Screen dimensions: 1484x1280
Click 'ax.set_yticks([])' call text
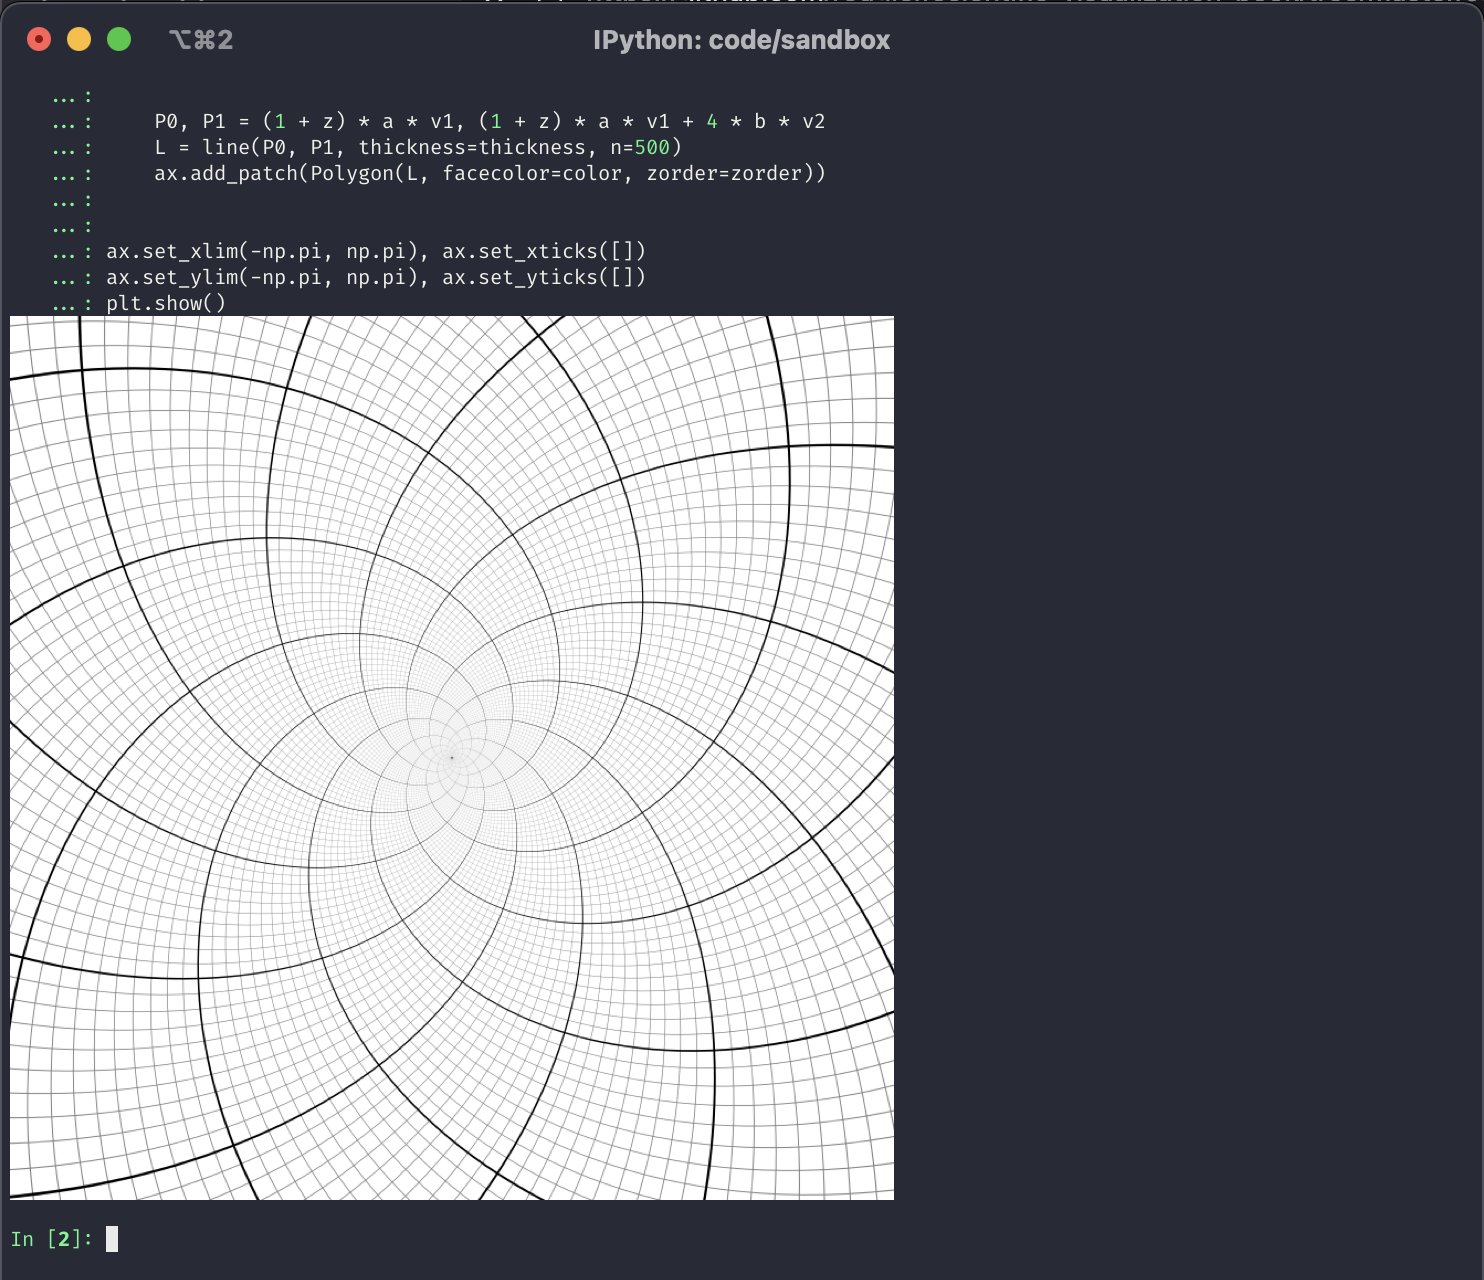click(x=544, y=277)
